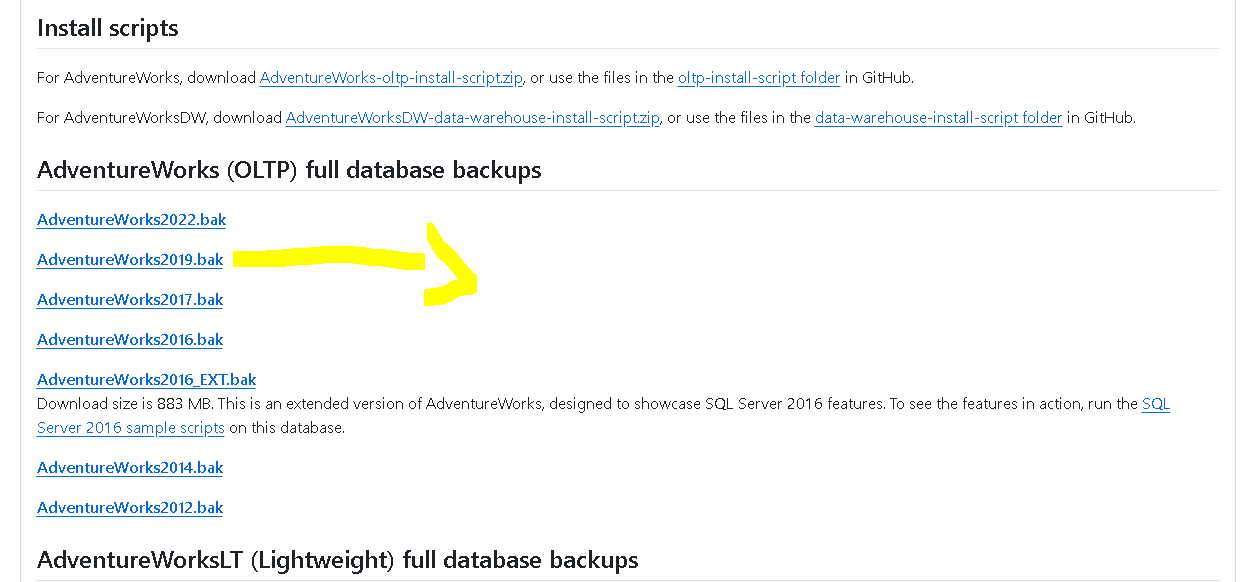Screen dimensions: 1254x582
Task: Click the AdventureWorks (OLTP) full database backups heading
Action: (x=289, y=170)
